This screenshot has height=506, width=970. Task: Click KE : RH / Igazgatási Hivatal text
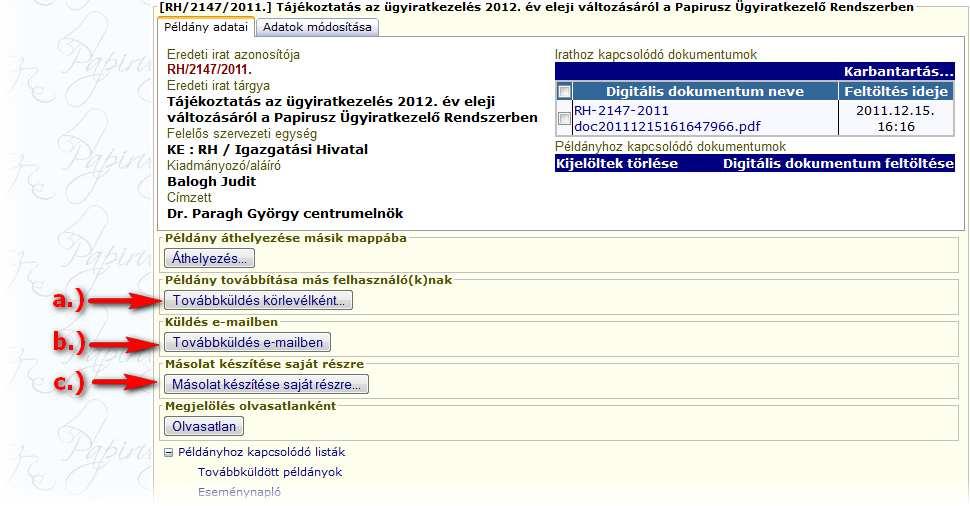tap(267, 150)
